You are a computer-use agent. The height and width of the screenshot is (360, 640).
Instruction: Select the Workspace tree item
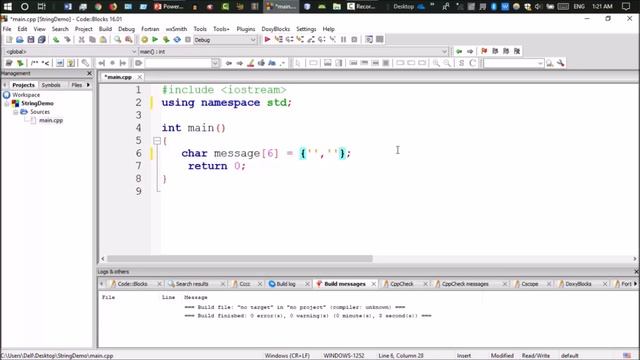click(x=26, y=95)
